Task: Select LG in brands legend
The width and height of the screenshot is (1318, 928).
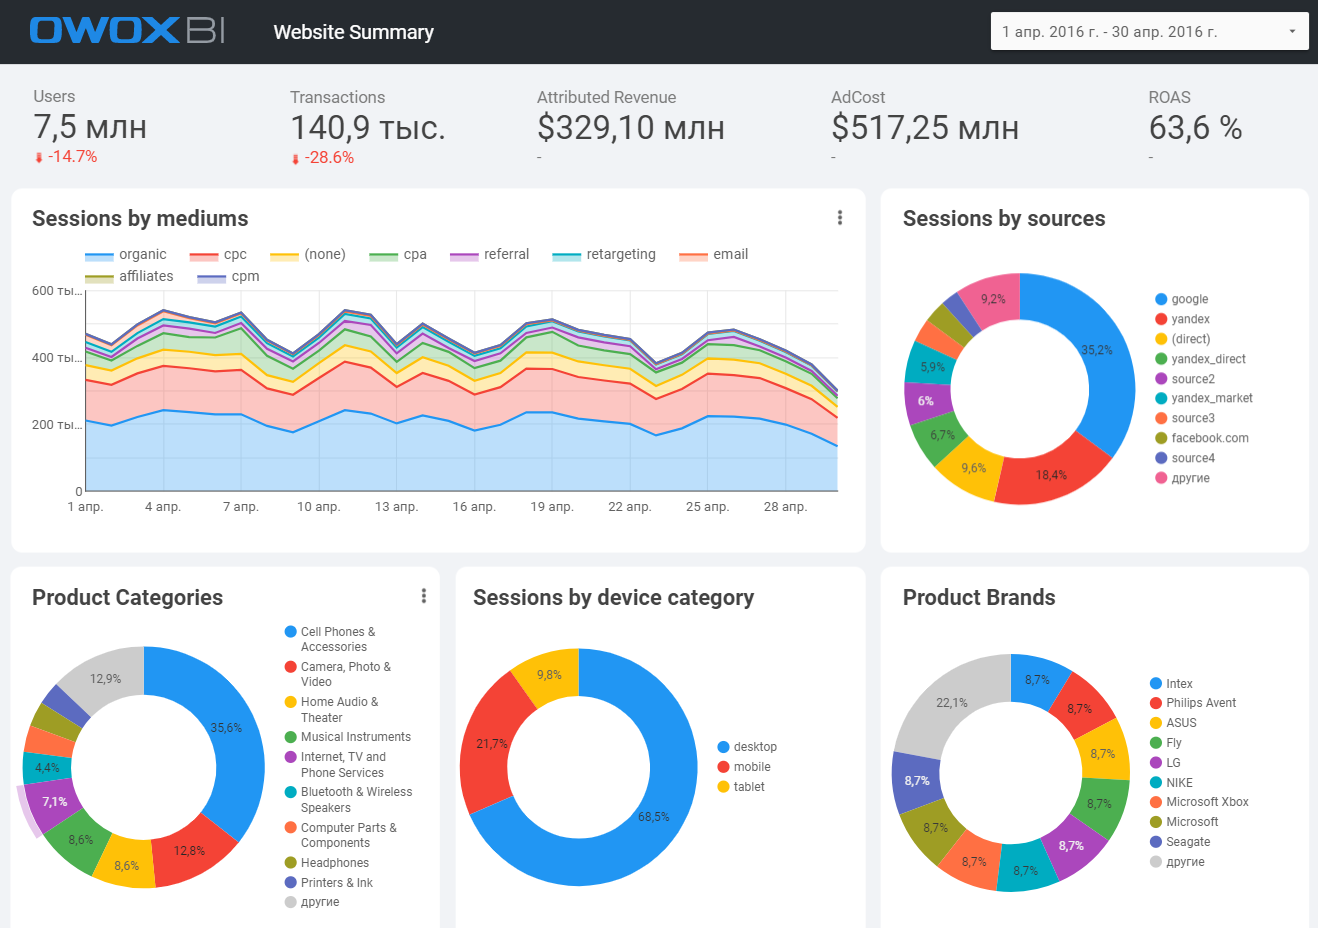Action: tap(1165, 763)
